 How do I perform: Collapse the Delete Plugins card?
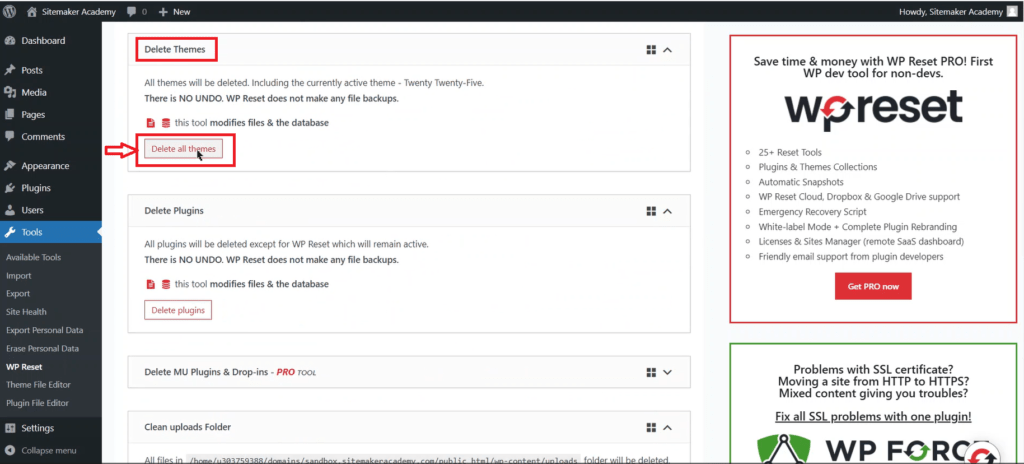pyautogui.click(x=667, y=211)
